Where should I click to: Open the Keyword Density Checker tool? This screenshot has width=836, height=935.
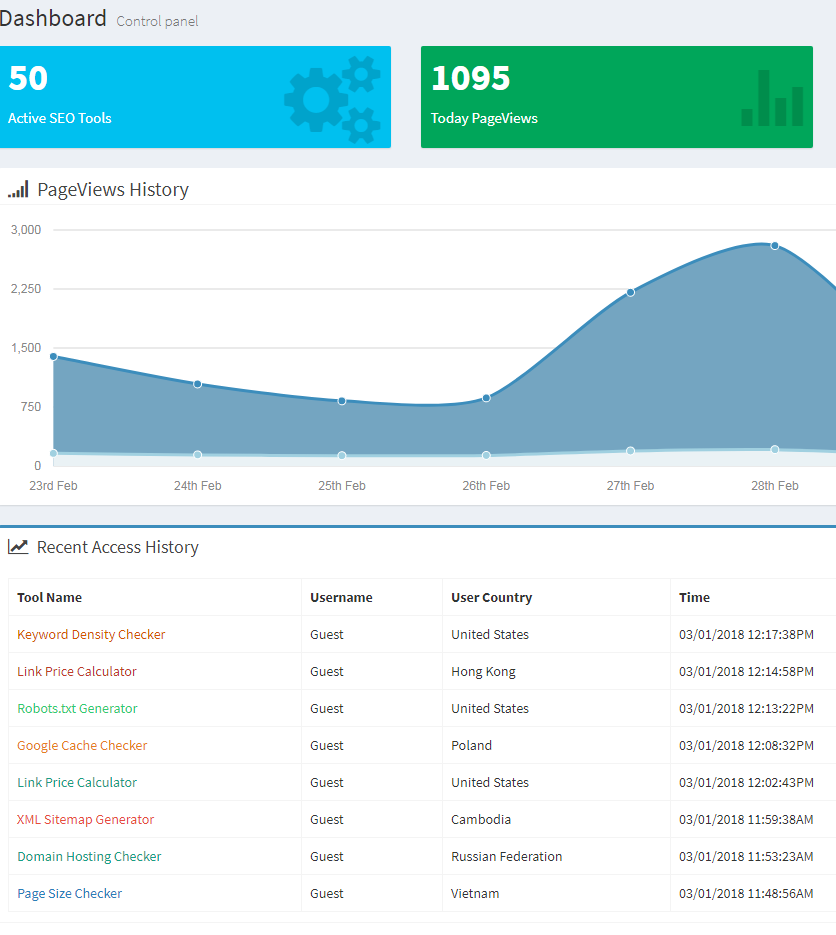pos(91,634)
